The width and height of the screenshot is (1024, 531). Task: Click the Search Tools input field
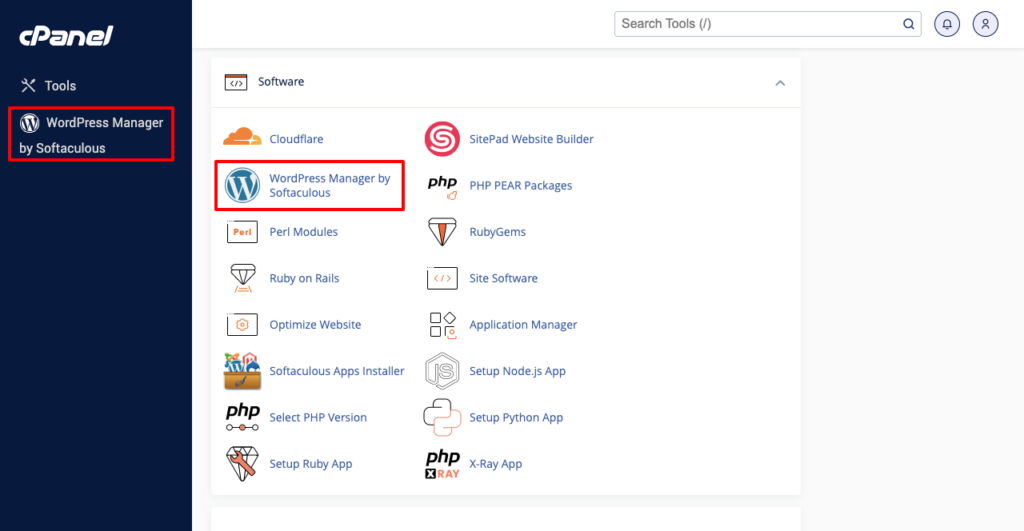click(755, 24)
